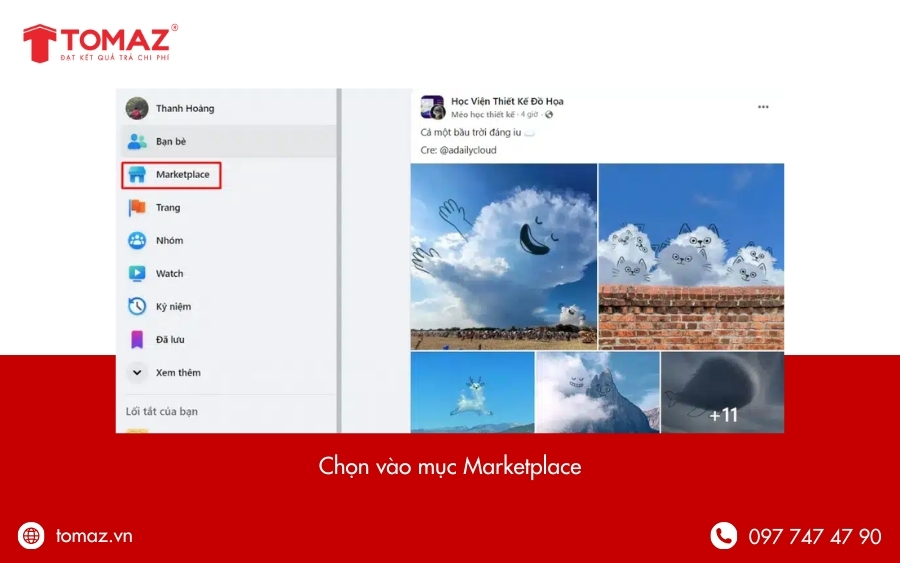900x563 pixels.
Task: Open the cat clouds on brick wall photo
Action: [691, 256]
